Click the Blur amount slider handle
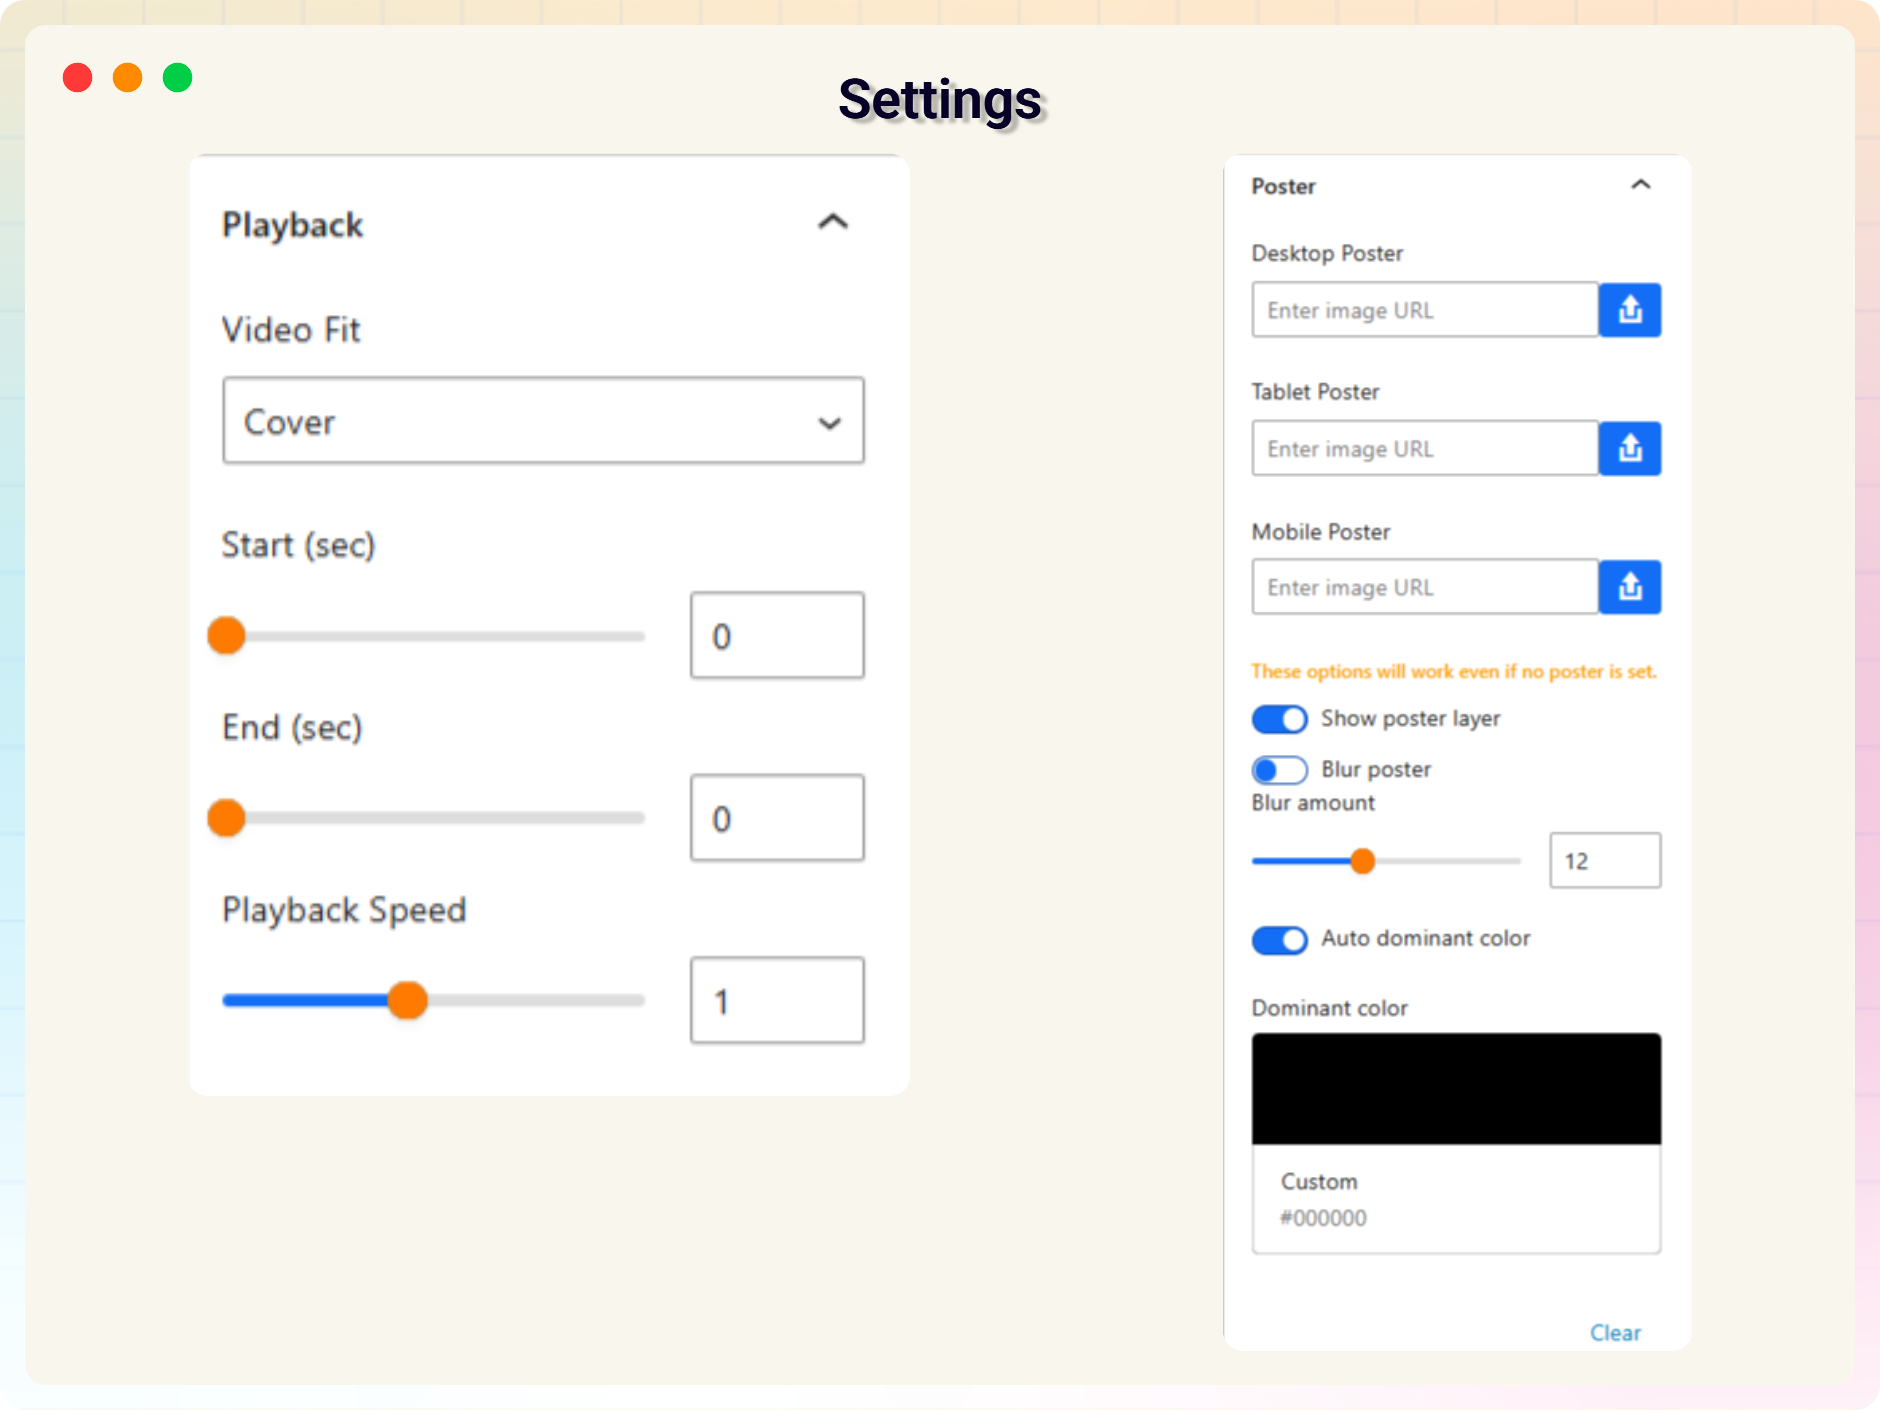 click(x=1362, y=861)
